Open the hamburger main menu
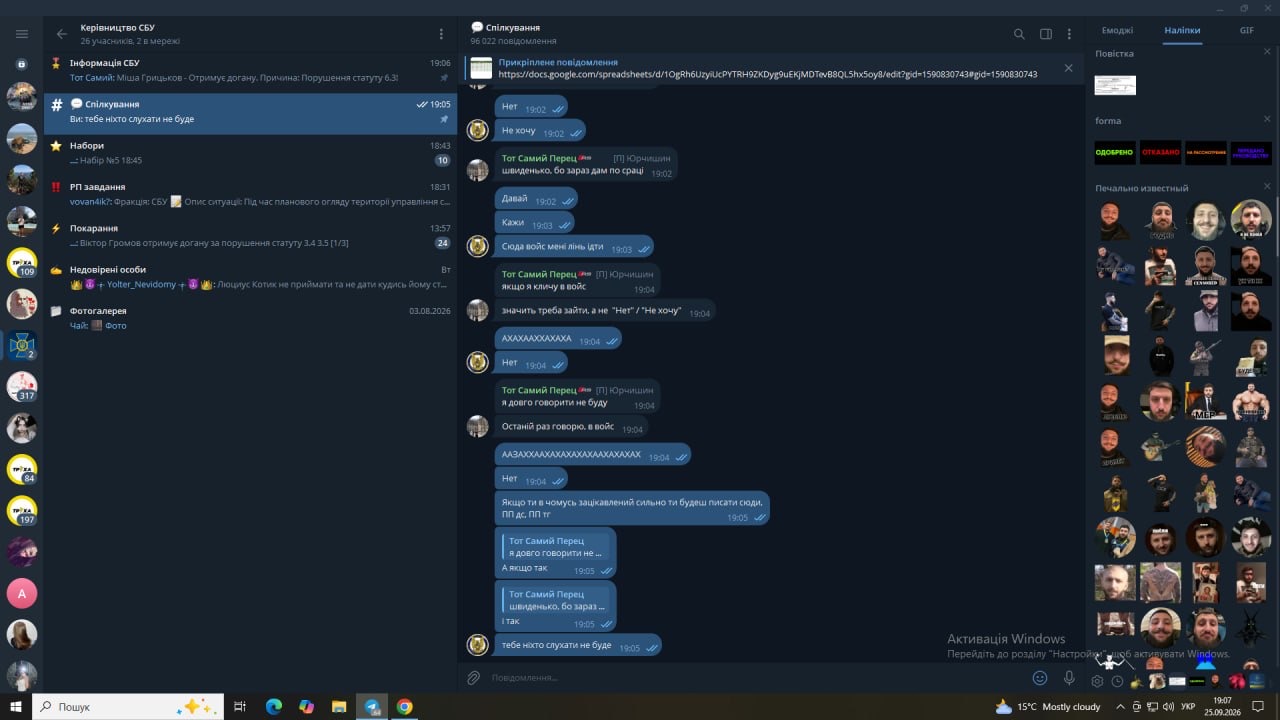 (21, 34)
